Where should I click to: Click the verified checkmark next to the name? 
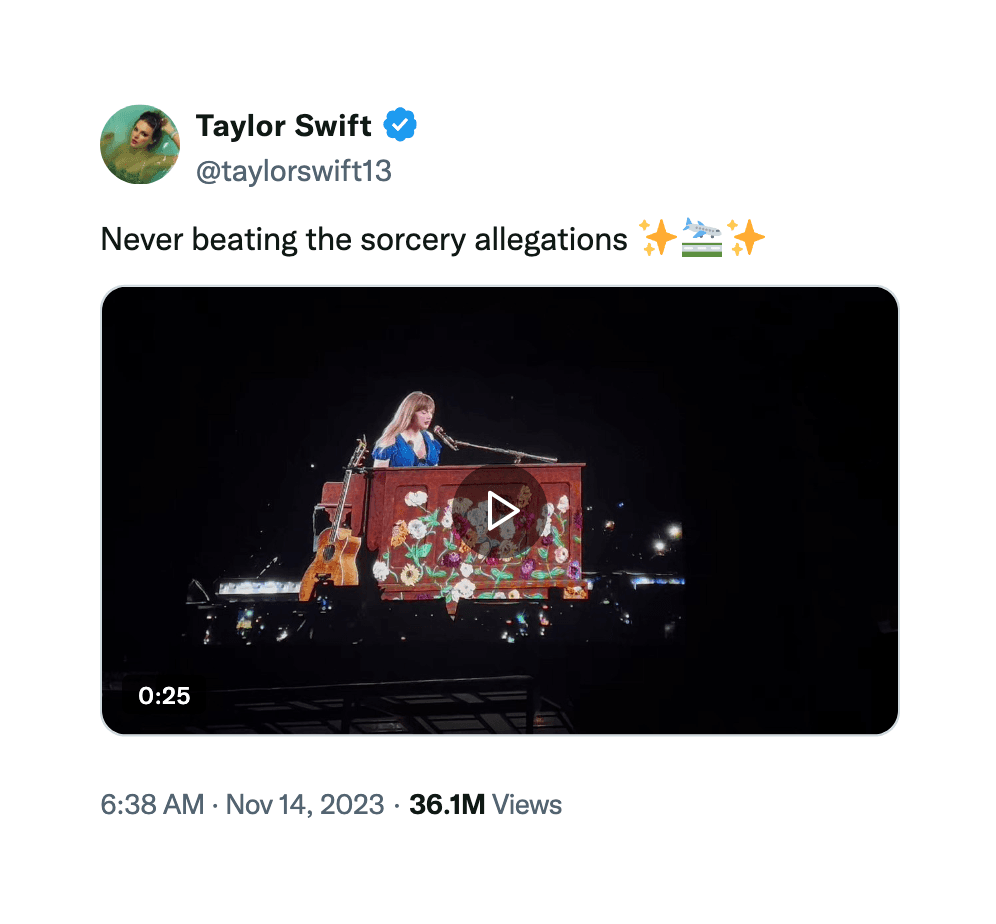[x=400, y=124]
